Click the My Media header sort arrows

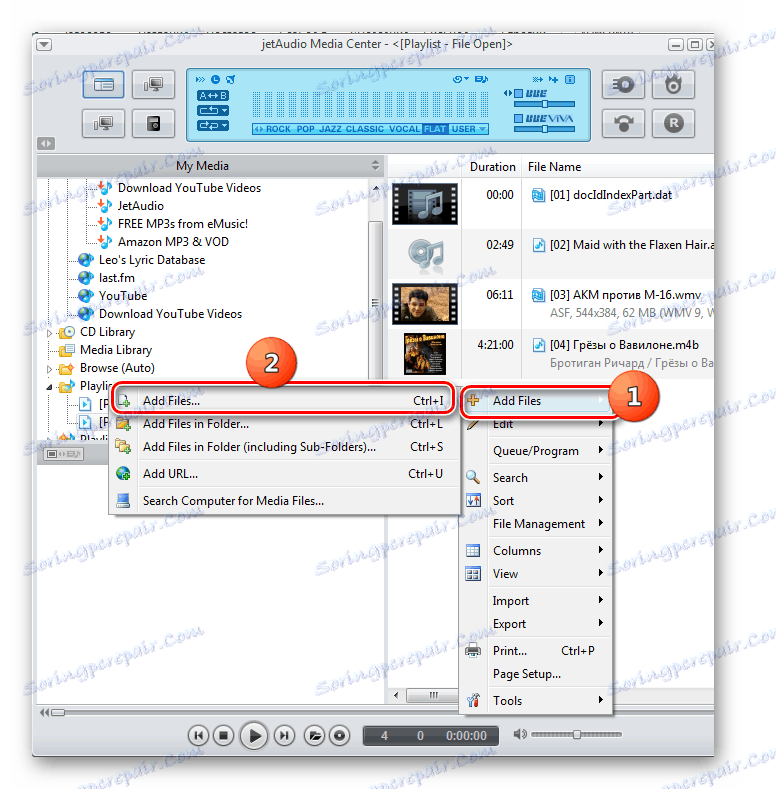[375, 165]
